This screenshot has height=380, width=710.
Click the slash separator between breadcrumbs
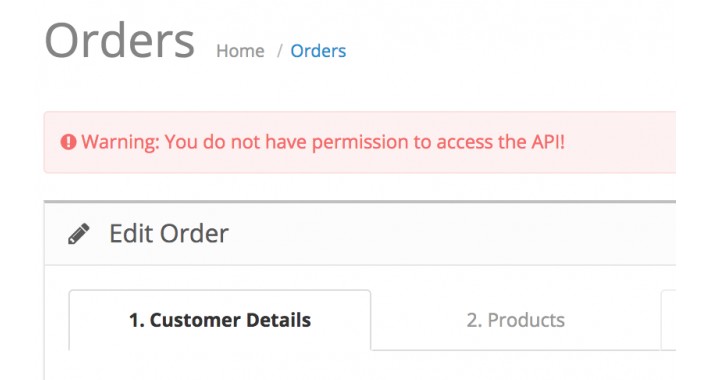(279, 51)
